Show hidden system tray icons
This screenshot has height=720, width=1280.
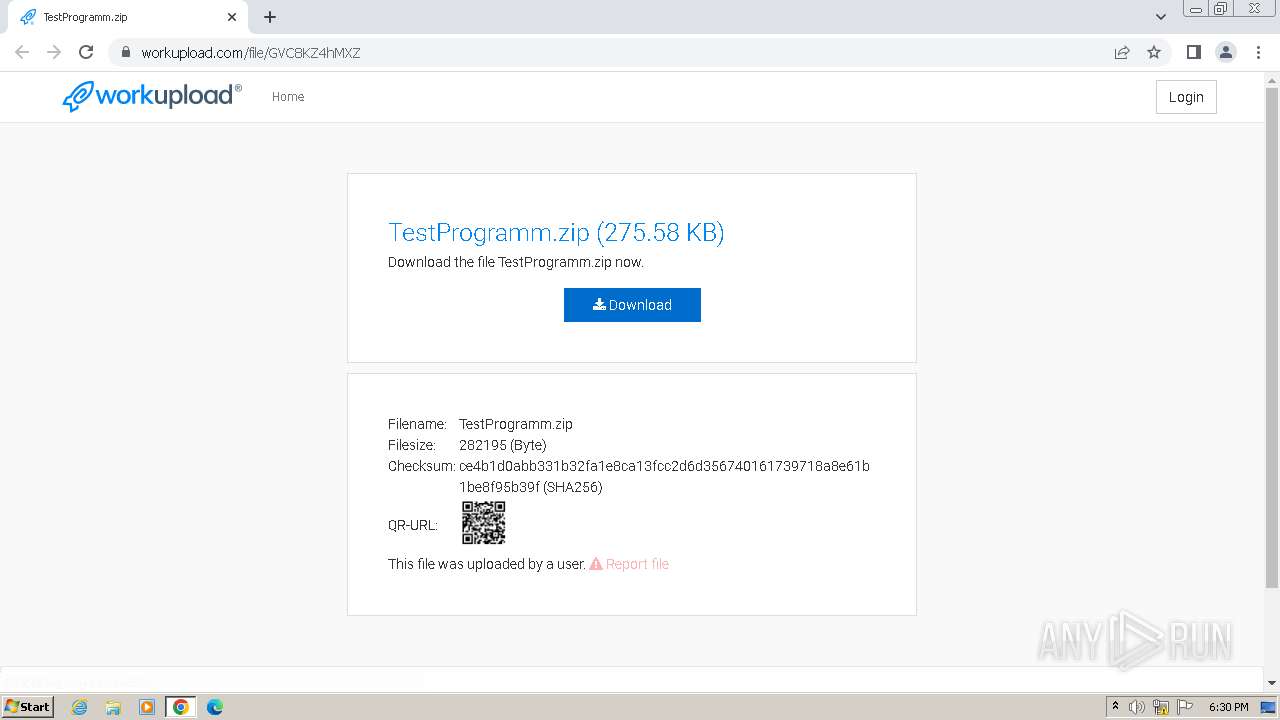pos(1115,707)
